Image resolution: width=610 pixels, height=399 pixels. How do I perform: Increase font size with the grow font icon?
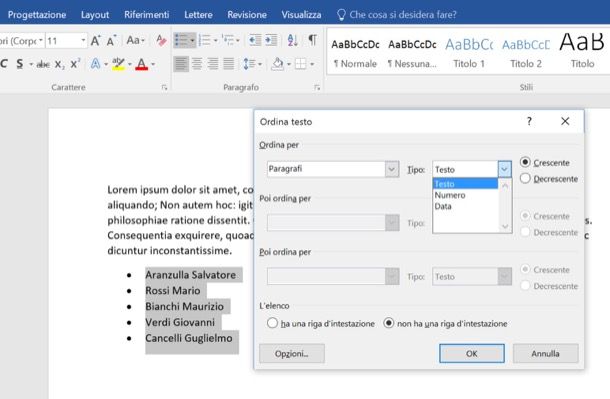pos(95,40)
